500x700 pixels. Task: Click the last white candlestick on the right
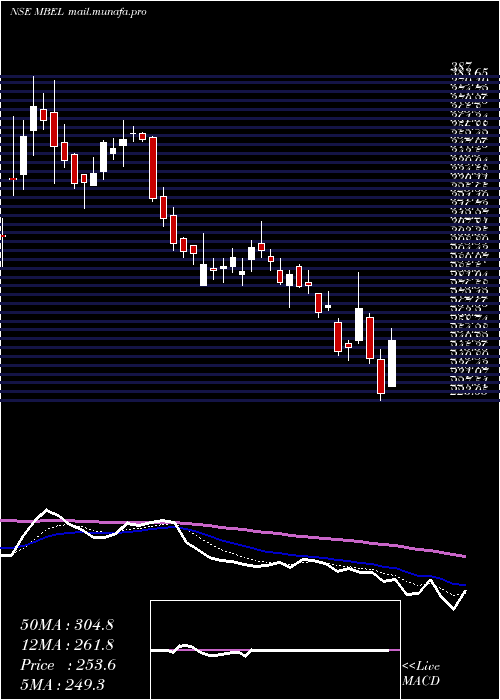392,363
